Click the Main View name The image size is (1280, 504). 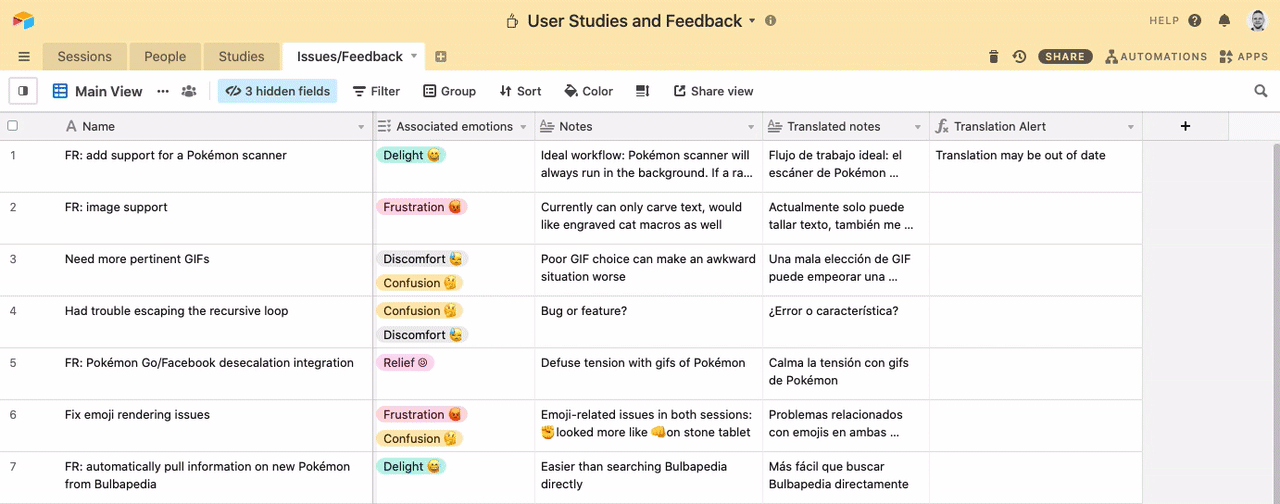[x=109, y=91]
